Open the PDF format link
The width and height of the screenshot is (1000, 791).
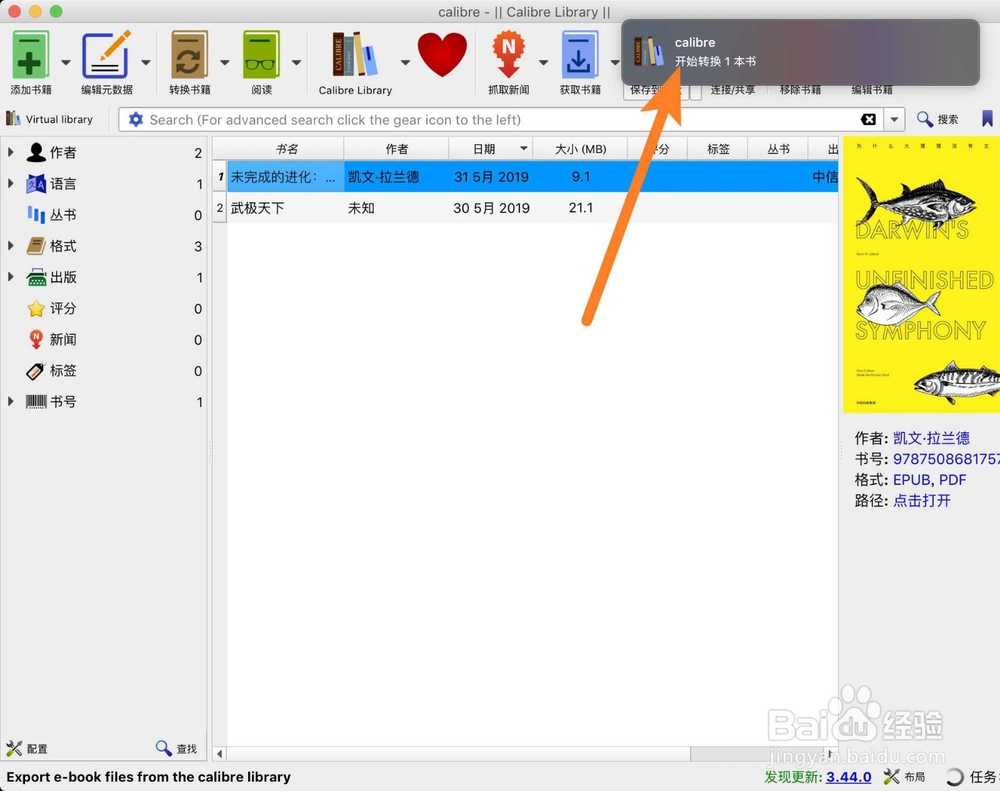tap(952, 480)
